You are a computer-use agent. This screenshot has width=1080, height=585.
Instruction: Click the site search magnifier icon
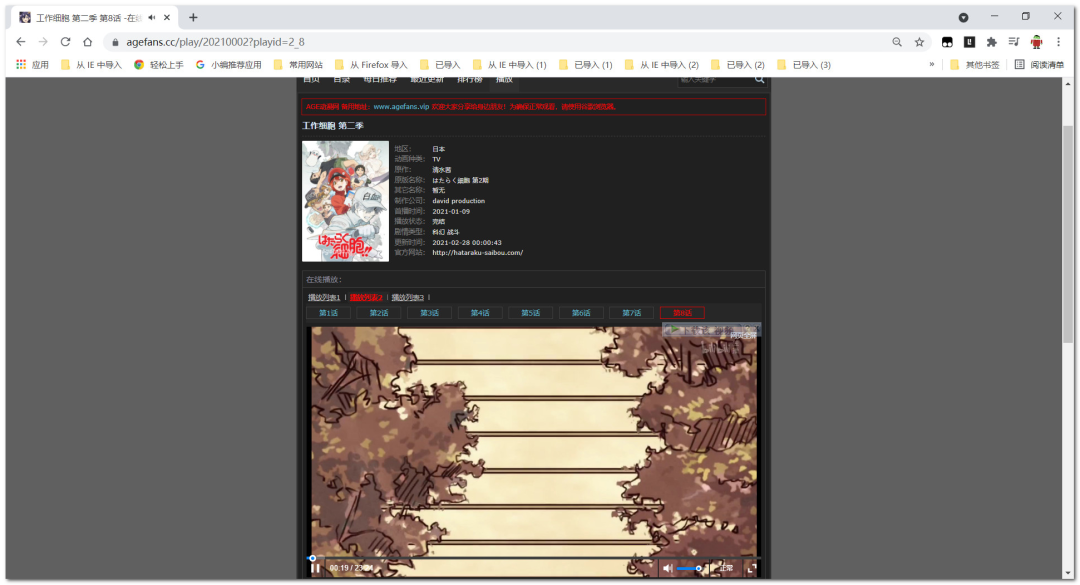point(759,79)
